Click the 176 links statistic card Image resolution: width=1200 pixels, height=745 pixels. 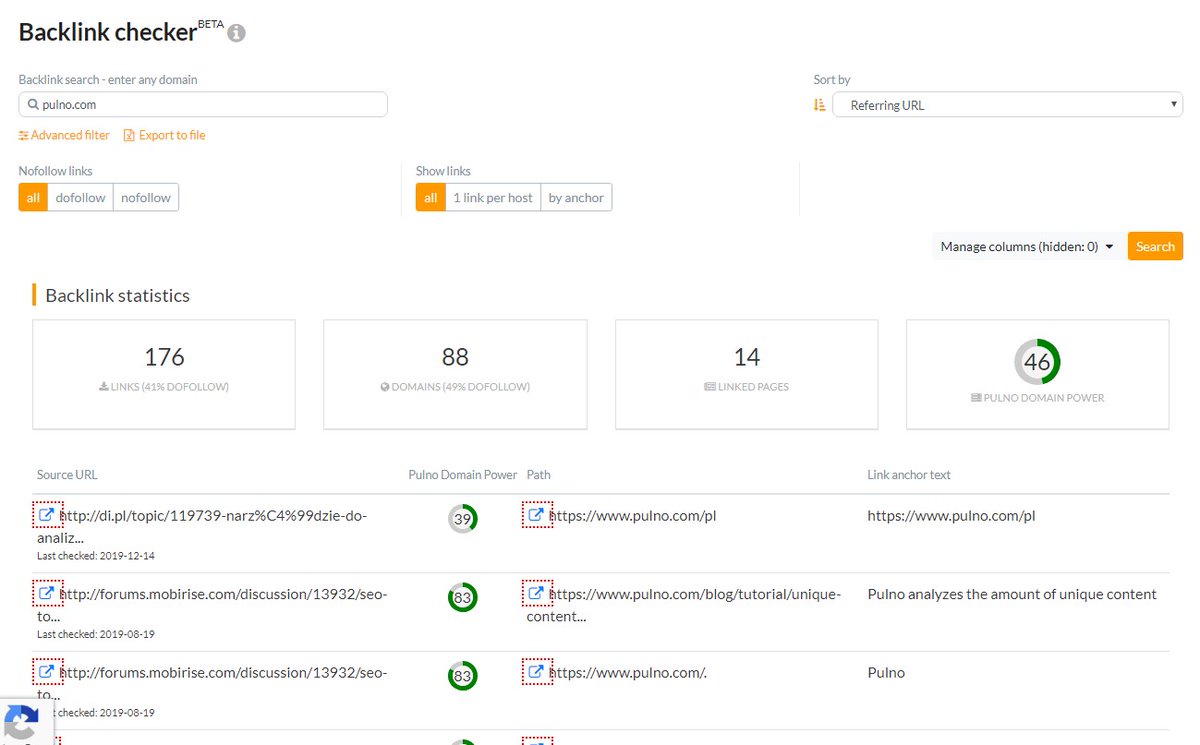164,374
